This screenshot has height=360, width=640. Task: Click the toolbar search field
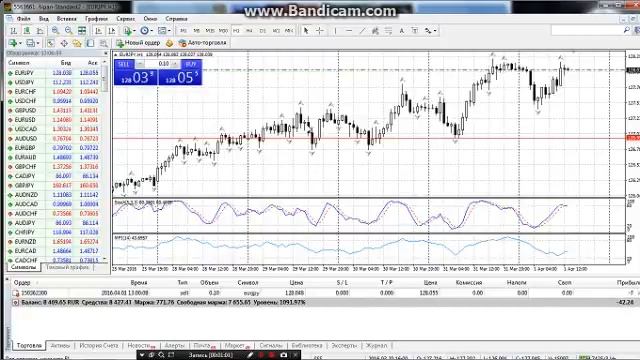587,30
